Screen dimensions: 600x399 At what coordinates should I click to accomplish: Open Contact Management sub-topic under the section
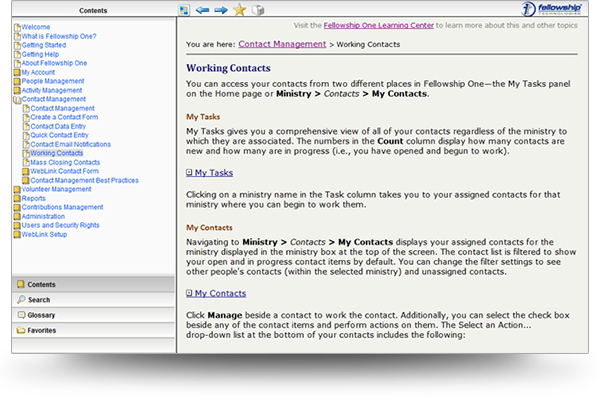[x=62, y=108]
